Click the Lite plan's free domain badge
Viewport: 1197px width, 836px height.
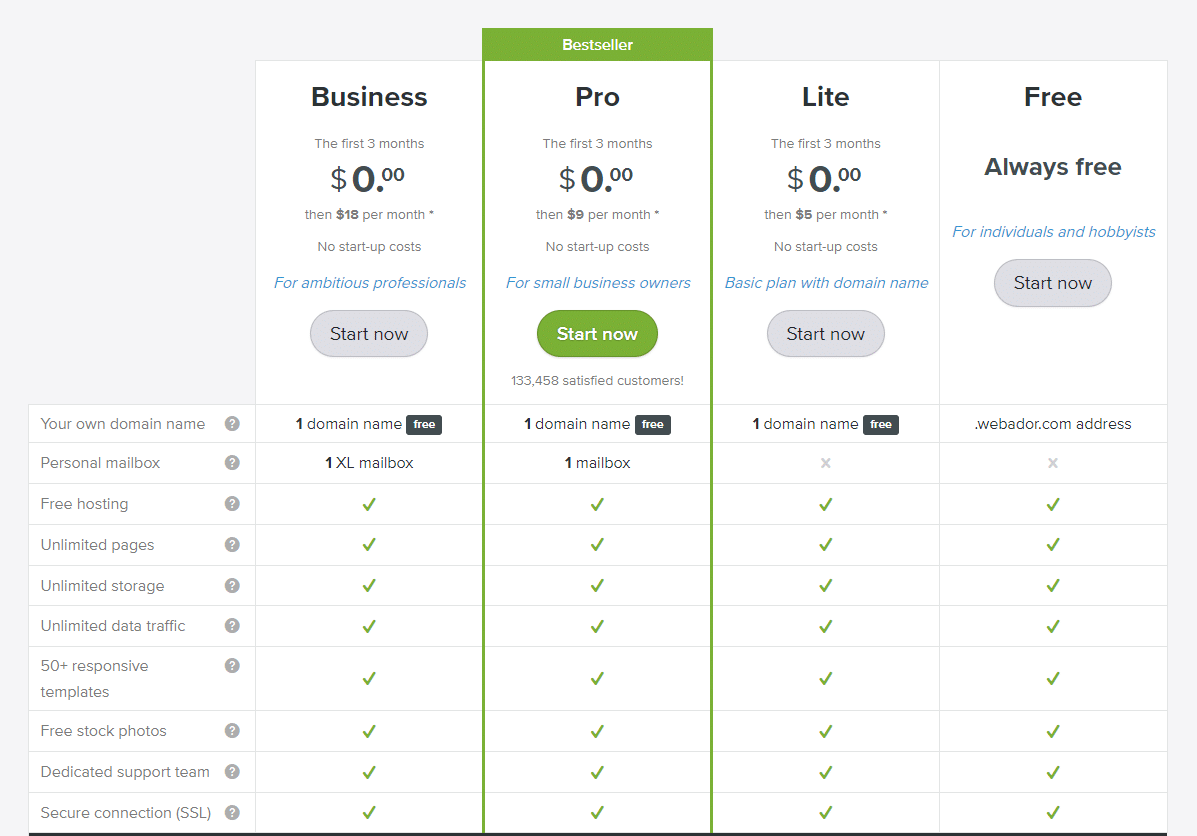coord(880,424)
